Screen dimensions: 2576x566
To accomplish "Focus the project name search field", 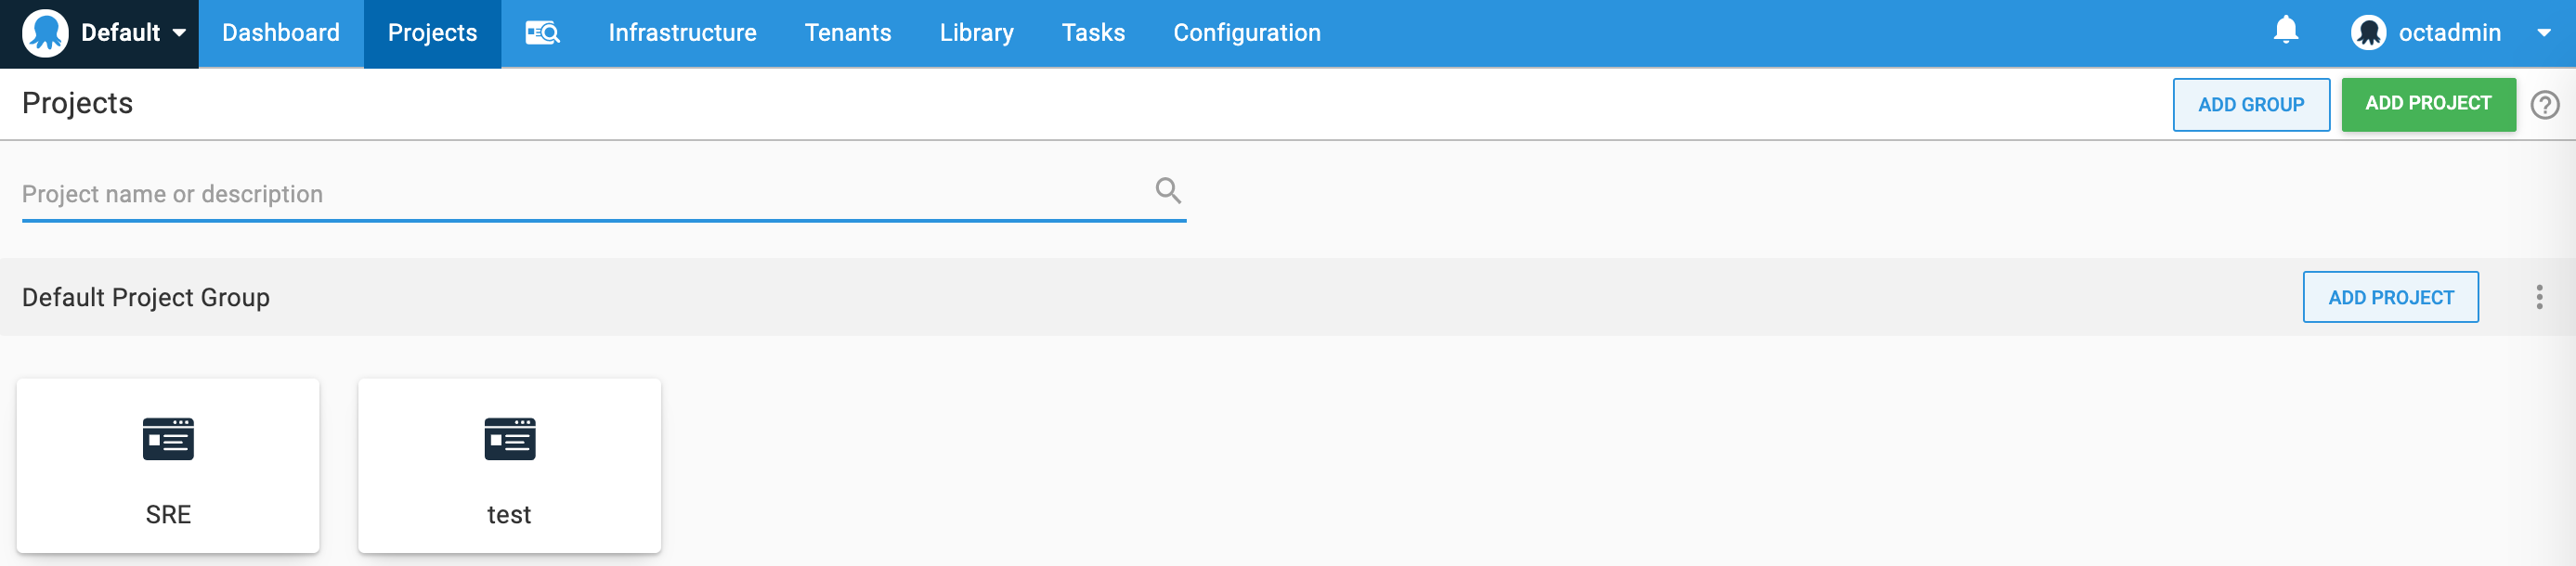I will tap(604, 194).
